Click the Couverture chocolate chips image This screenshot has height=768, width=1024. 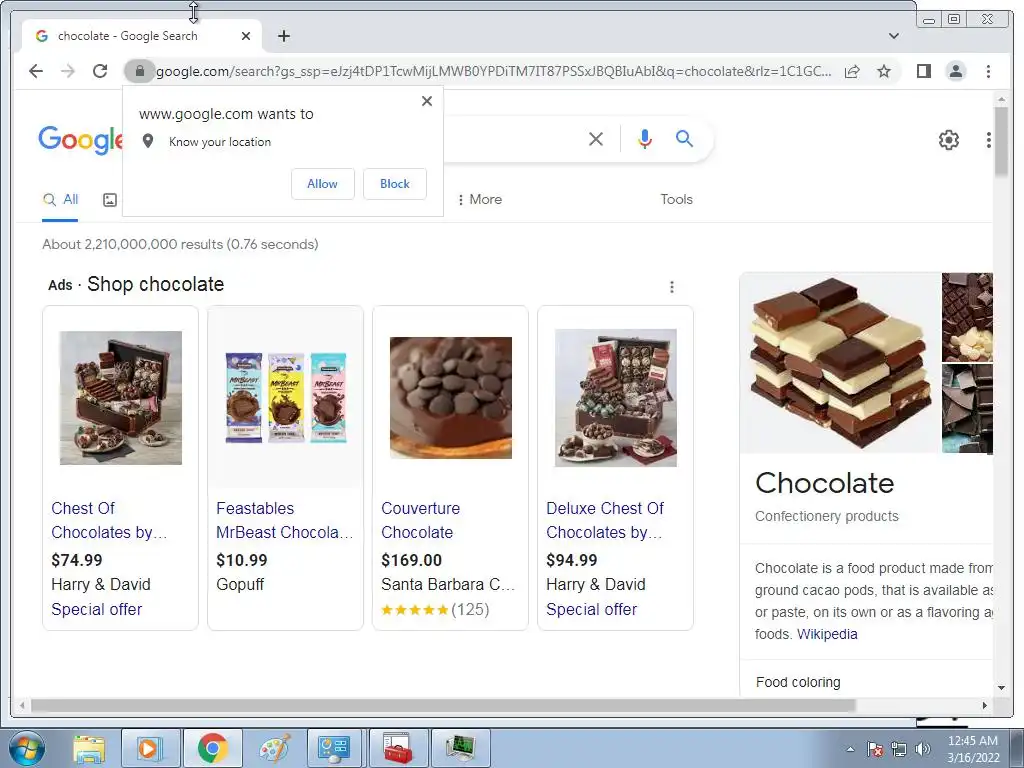click(x=451, y=398)
